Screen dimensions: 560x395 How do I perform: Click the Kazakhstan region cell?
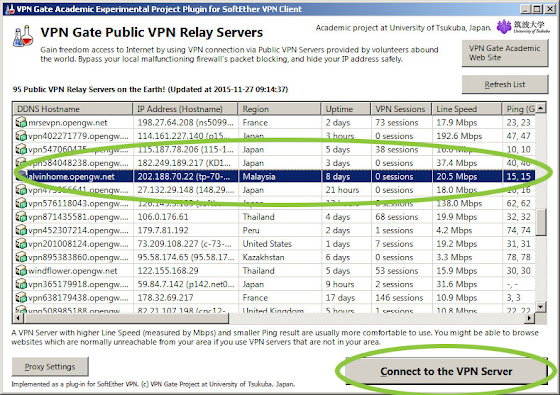[x=264, y=257]
